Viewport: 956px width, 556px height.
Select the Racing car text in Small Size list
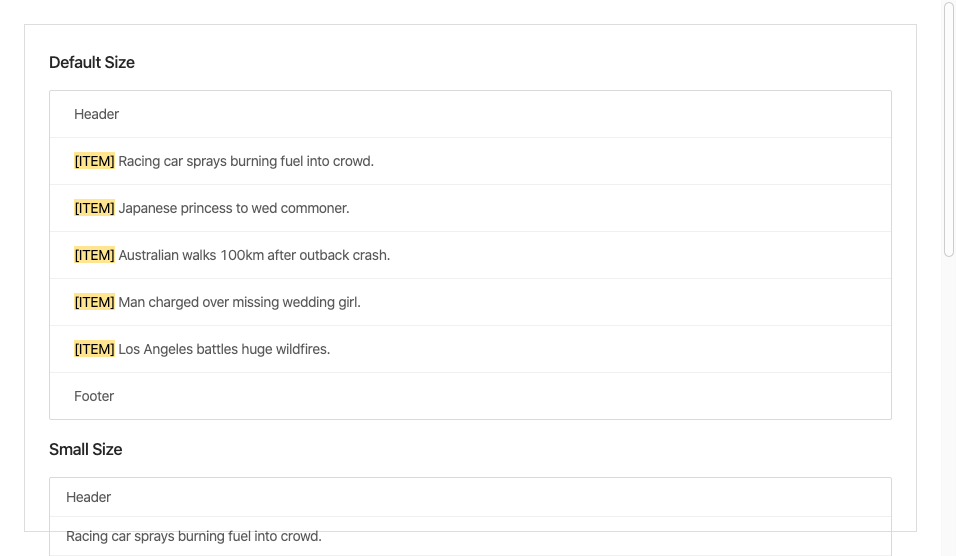(x=193, y=536)
